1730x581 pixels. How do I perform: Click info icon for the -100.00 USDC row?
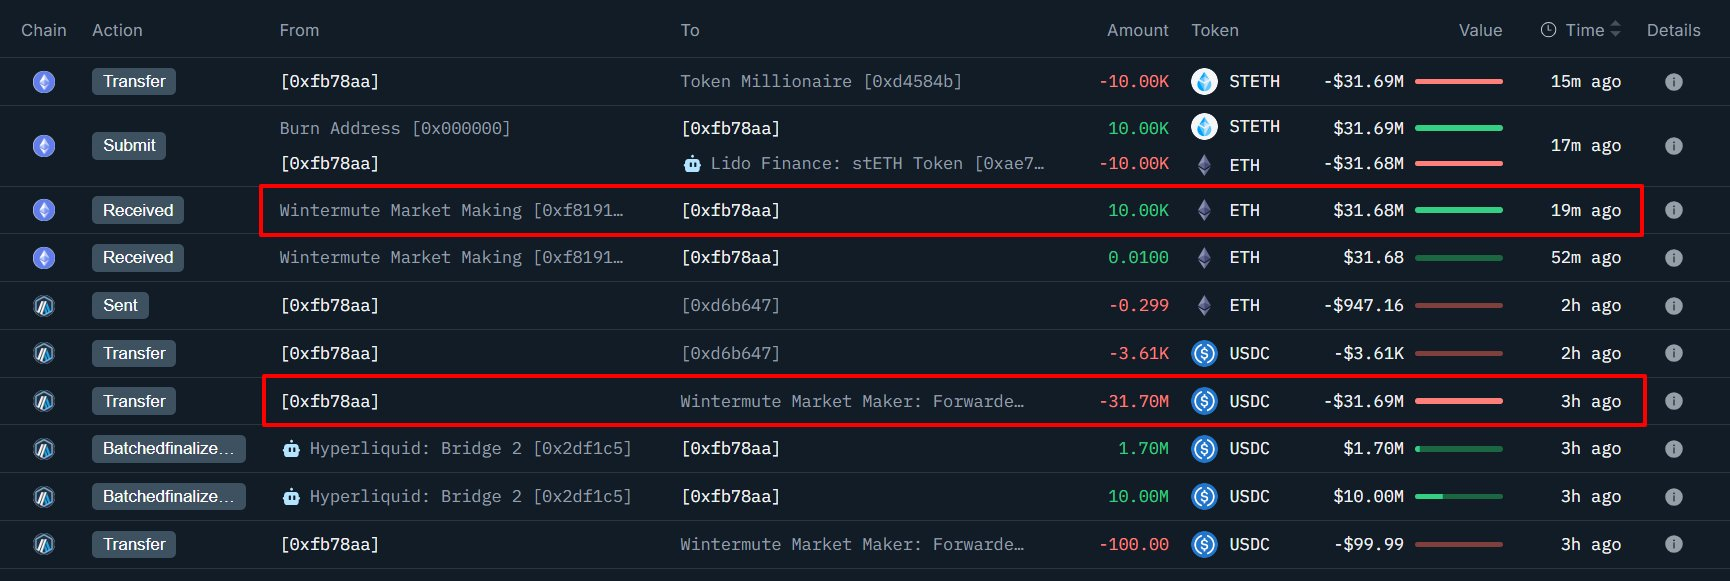click(1673, 545)
